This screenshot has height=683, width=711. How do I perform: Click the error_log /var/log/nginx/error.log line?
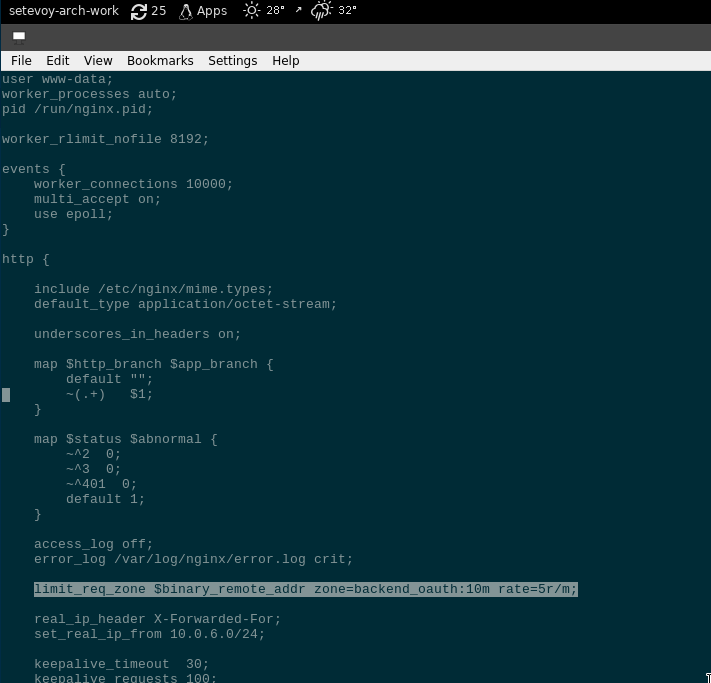[x=193, y=559]
